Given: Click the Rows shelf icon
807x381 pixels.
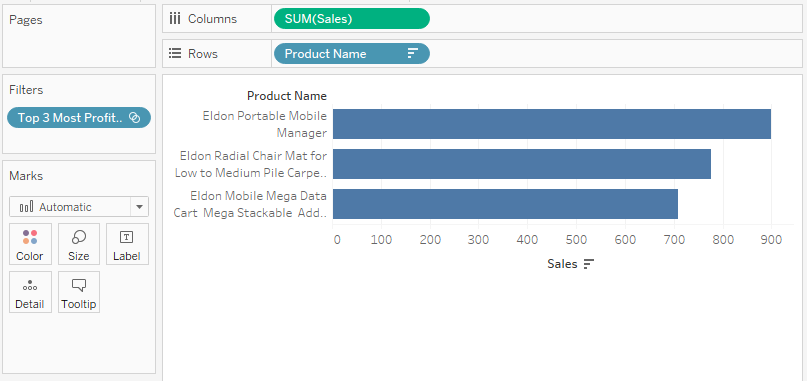Looking at the screenshot, I should [x=175, y=54].
